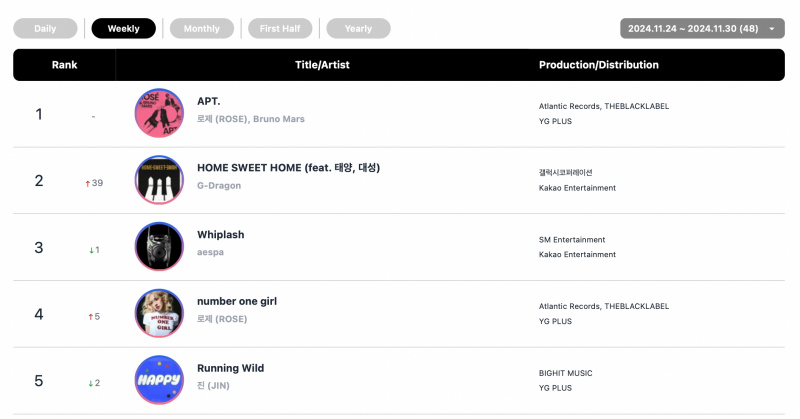Open the Running Wild song title
This screenshot has width=800, height=419.
coord(231,368)
